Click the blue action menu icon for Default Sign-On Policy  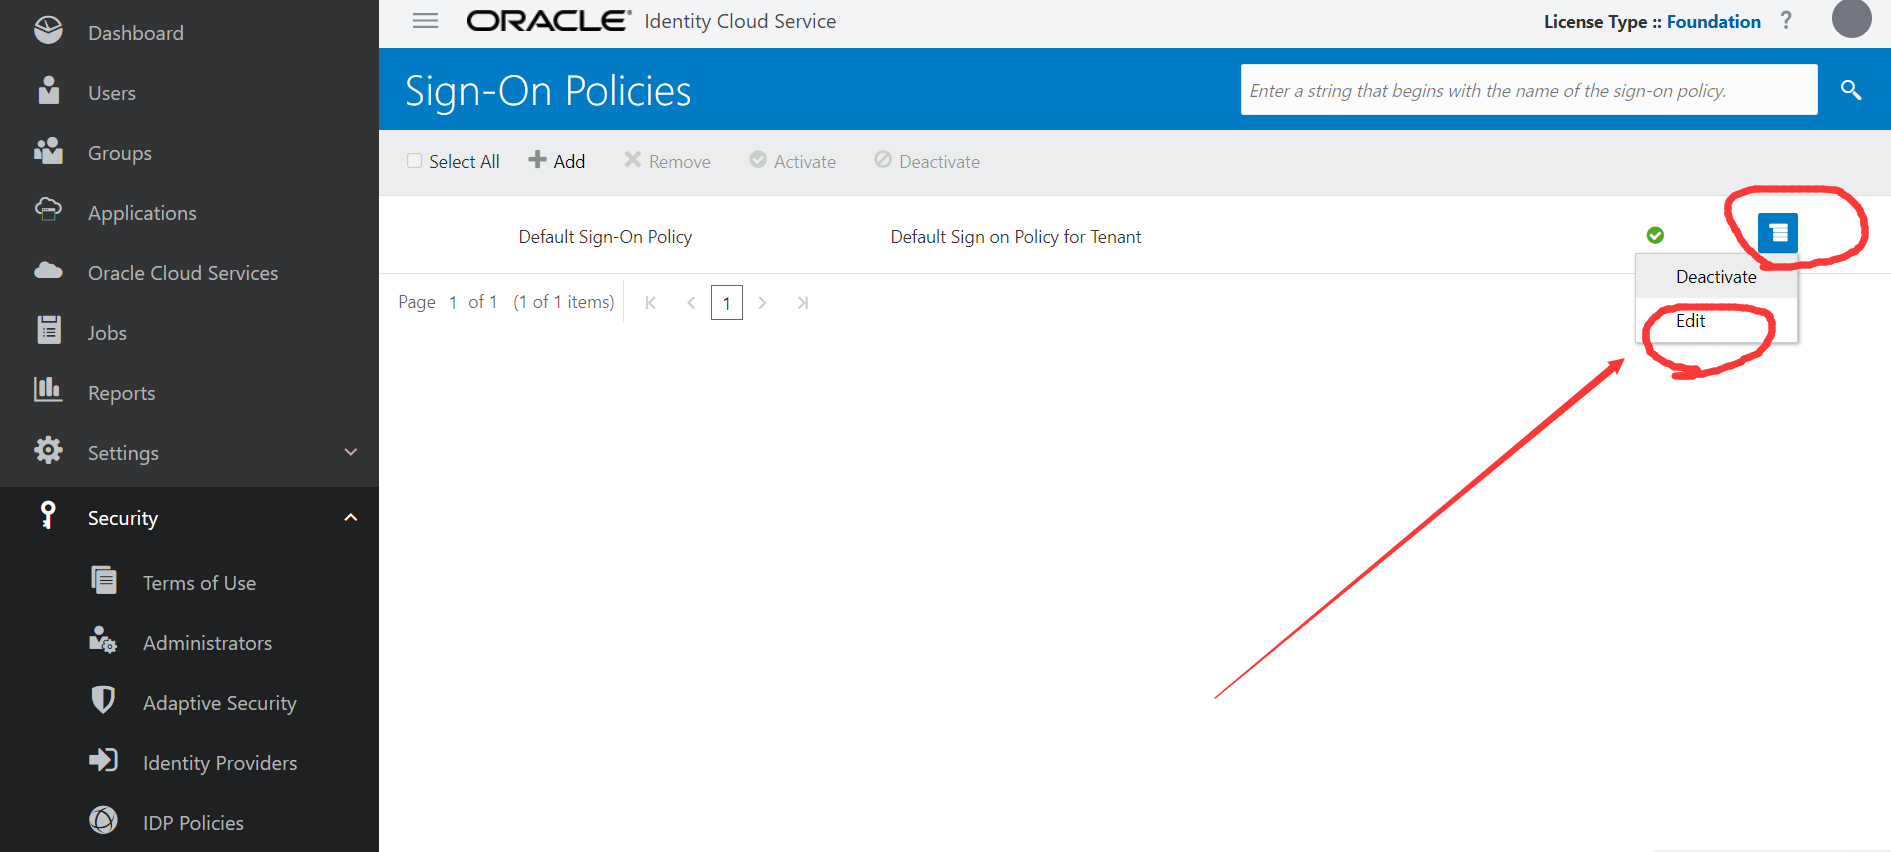(x=1777, y=234)
